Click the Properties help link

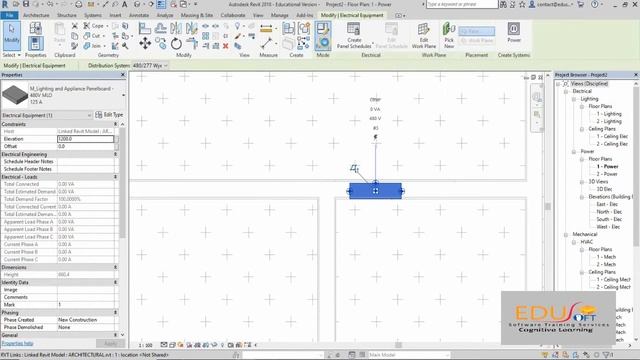click(x=18, y=343)
